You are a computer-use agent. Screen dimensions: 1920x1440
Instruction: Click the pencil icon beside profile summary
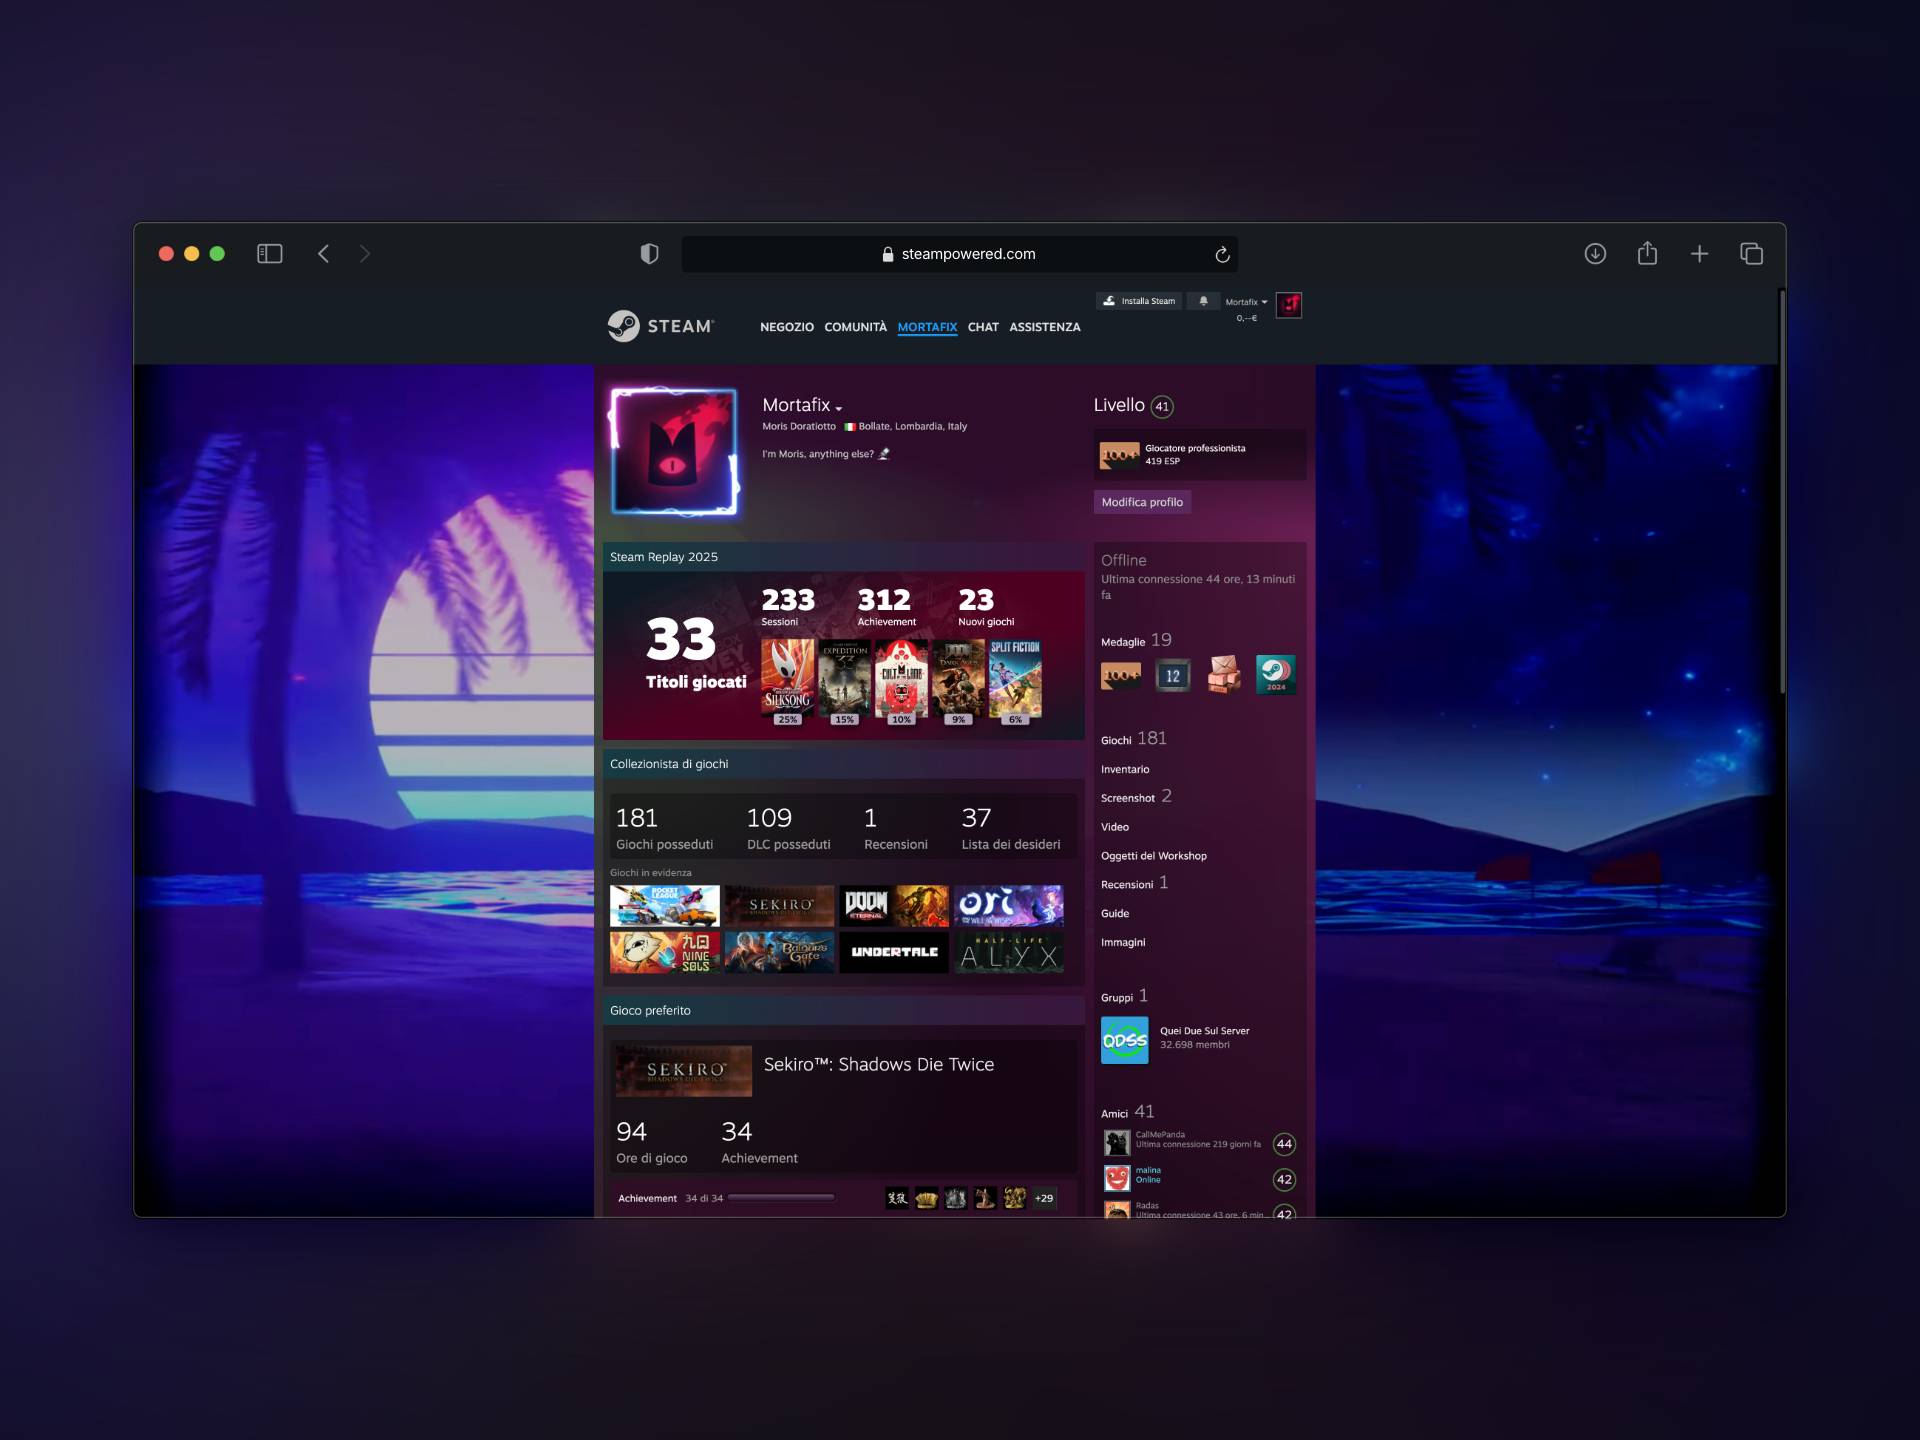click(884, 454)
